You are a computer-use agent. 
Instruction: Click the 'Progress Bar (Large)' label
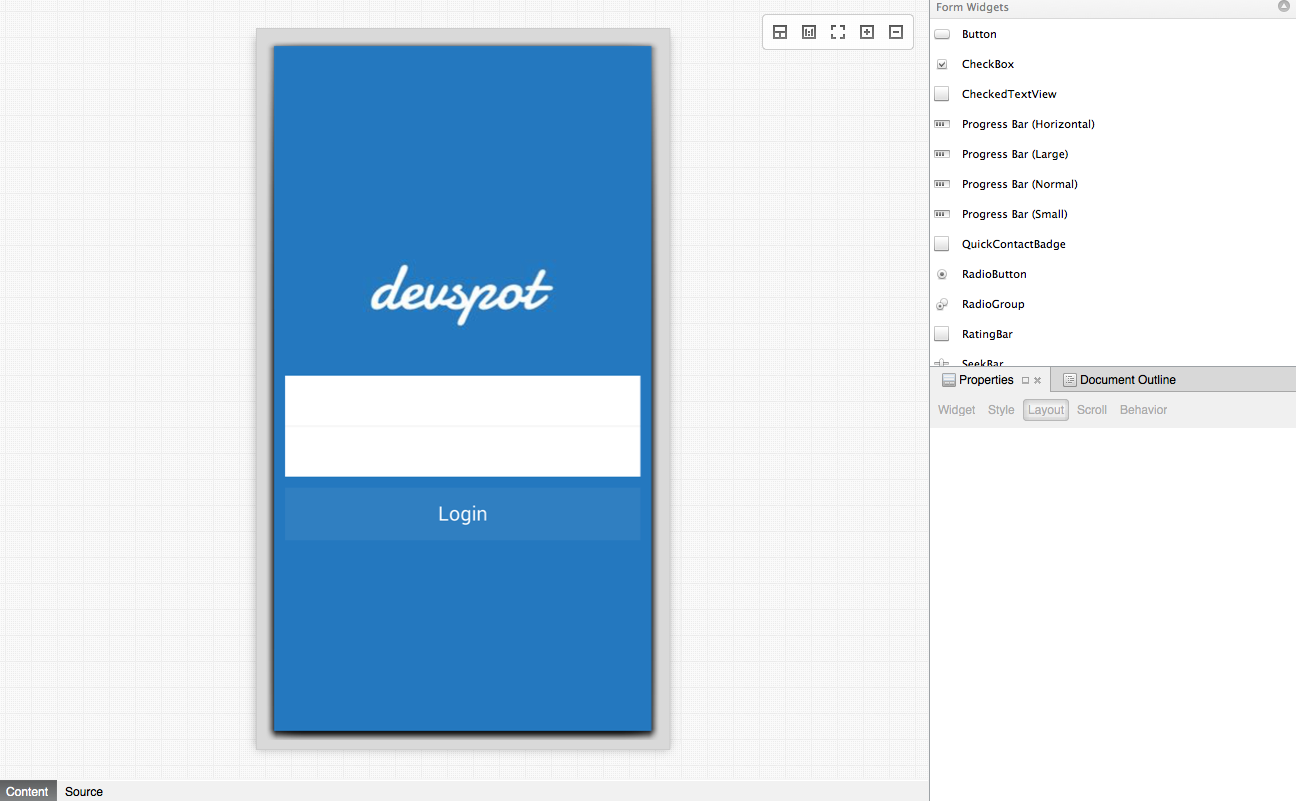tap(1015, 154)
